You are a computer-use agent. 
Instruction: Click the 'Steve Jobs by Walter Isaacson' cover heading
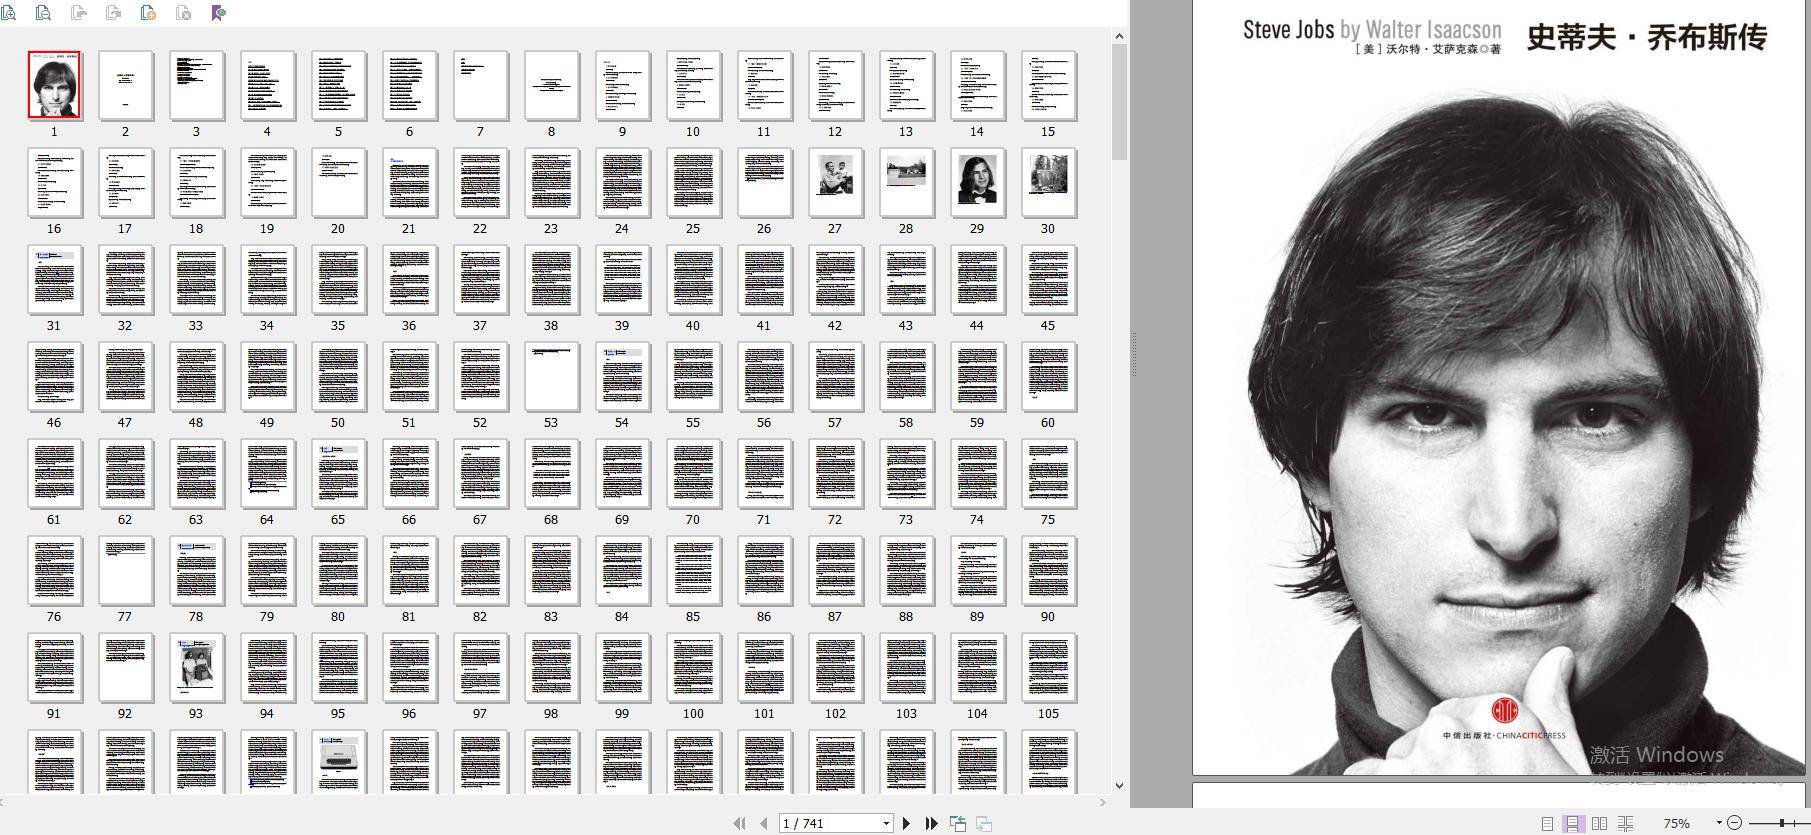(1372, 30)
